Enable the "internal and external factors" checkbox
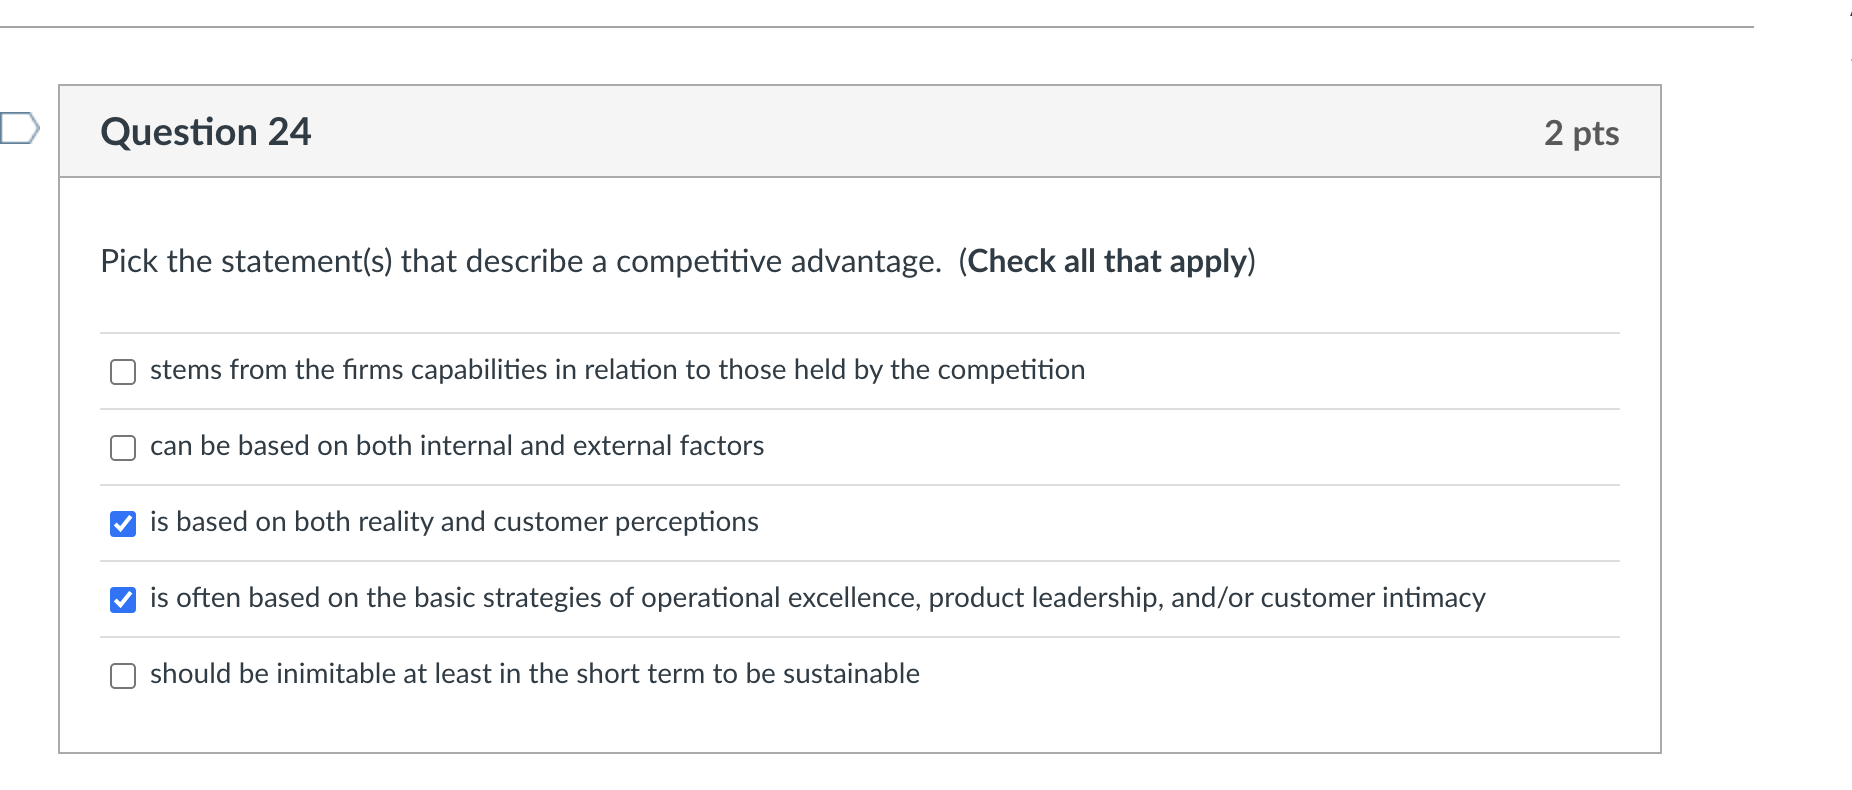The width and height of the screenshot is (1852, 790). [x=122, y=447]
